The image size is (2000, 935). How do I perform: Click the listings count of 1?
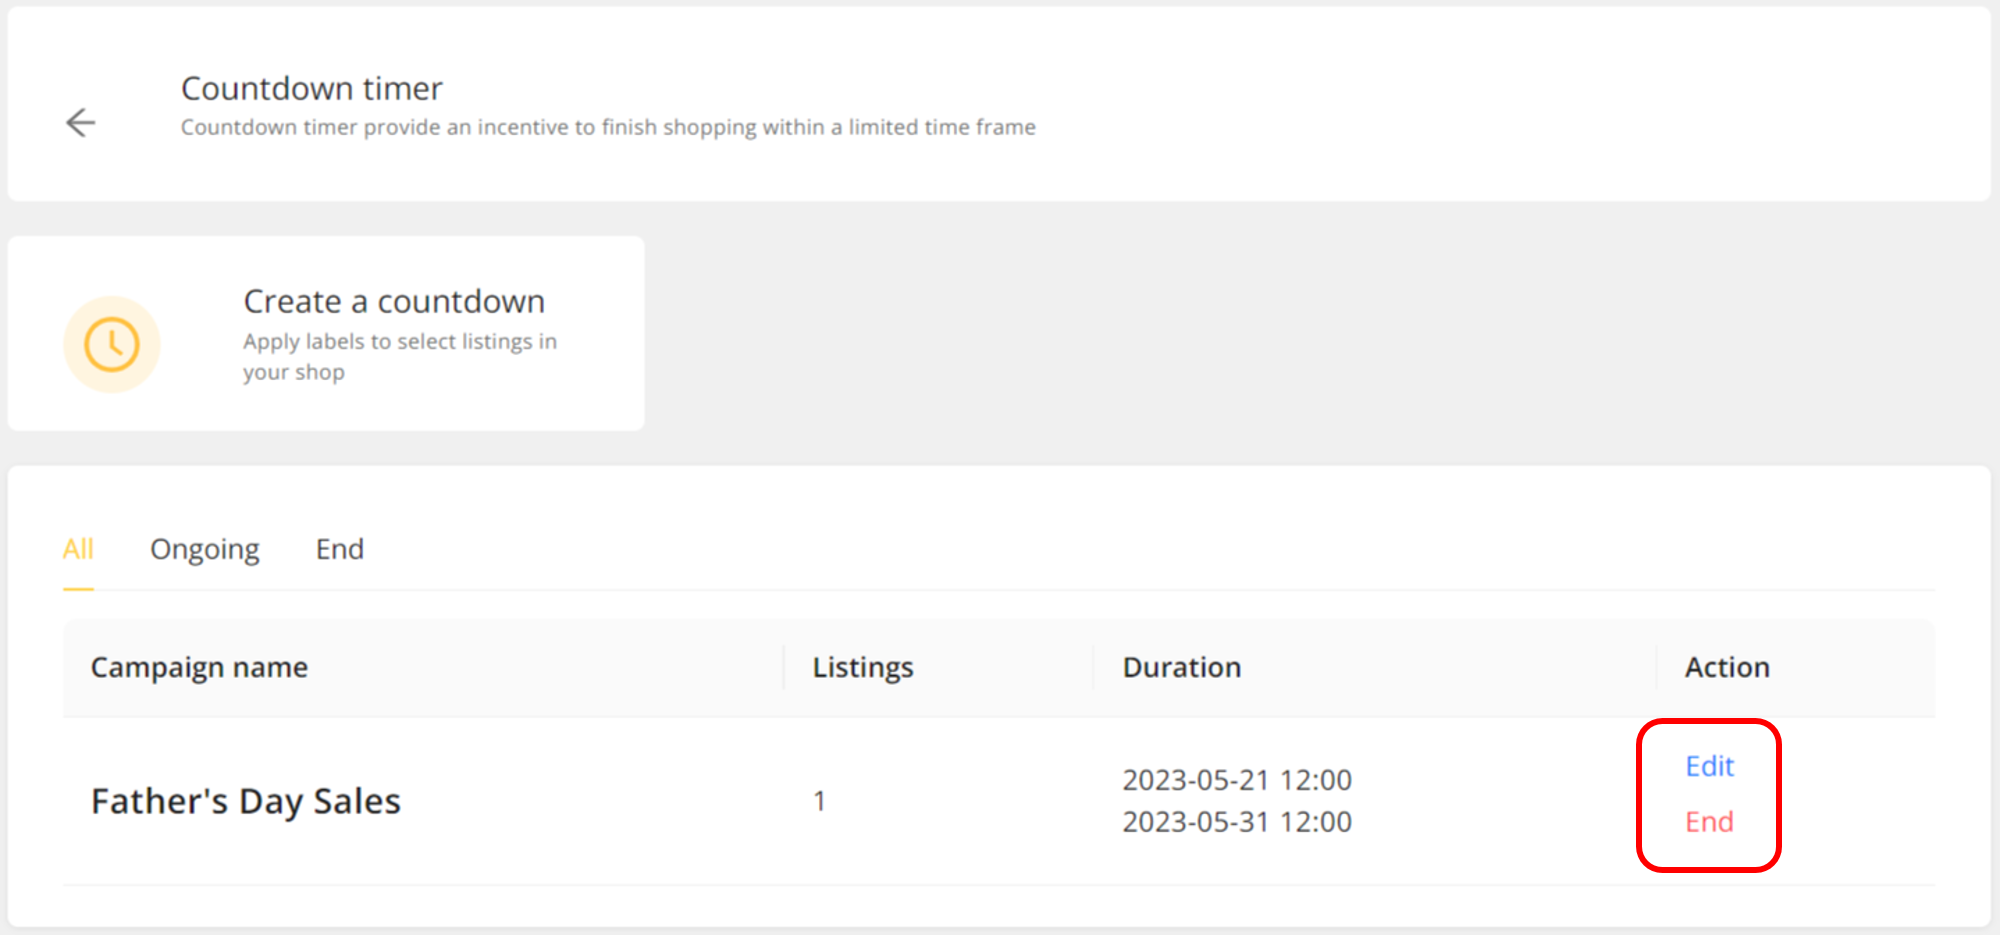point(819,801)
